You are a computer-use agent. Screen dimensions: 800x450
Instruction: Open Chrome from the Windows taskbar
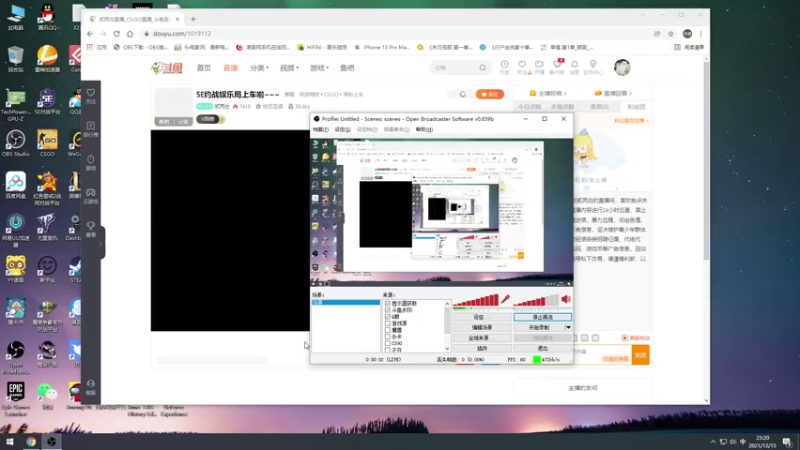31,441
